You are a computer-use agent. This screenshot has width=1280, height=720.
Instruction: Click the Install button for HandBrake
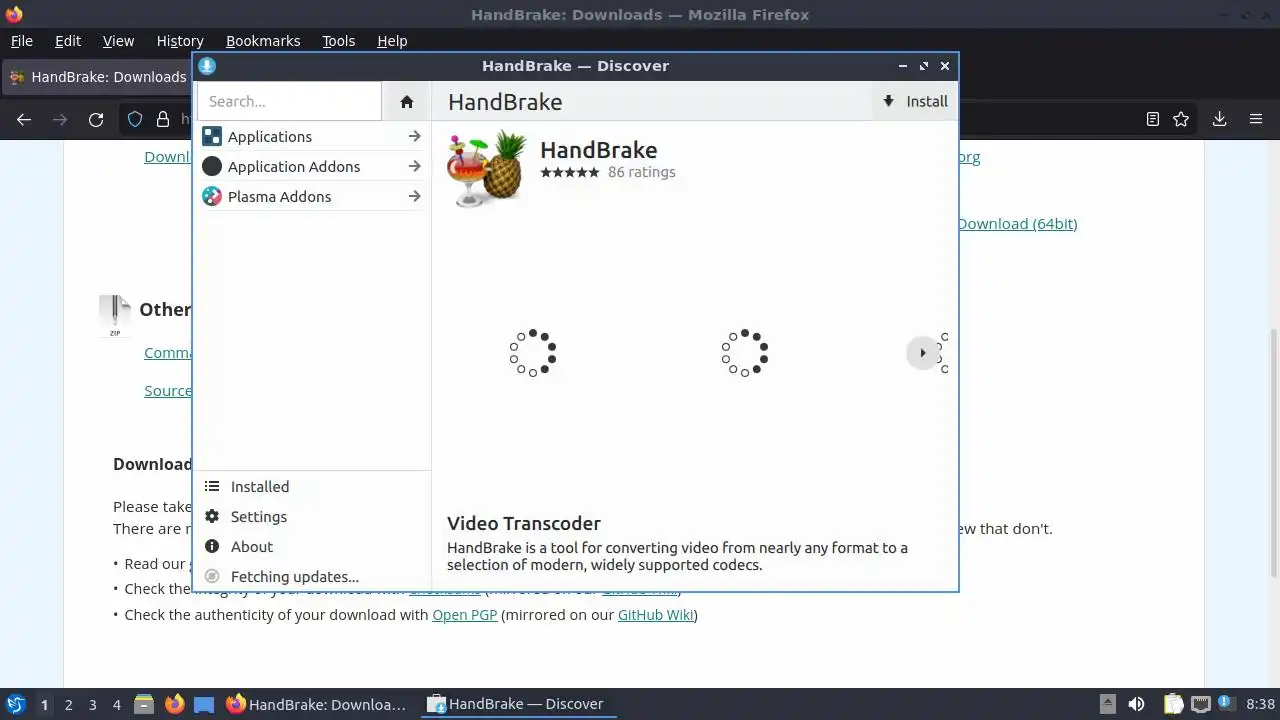pyautogui.click(x=915, y=101)
